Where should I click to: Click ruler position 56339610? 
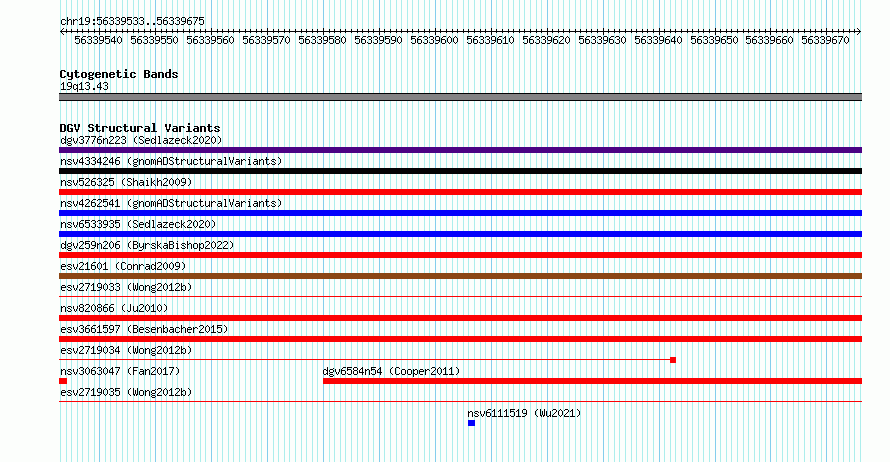point(490,40)
